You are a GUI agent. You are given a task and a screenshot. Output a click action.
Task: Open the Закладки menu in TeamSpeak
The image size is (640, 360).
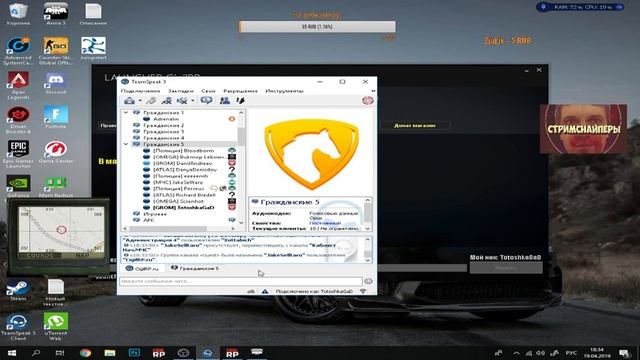[181, 91]
